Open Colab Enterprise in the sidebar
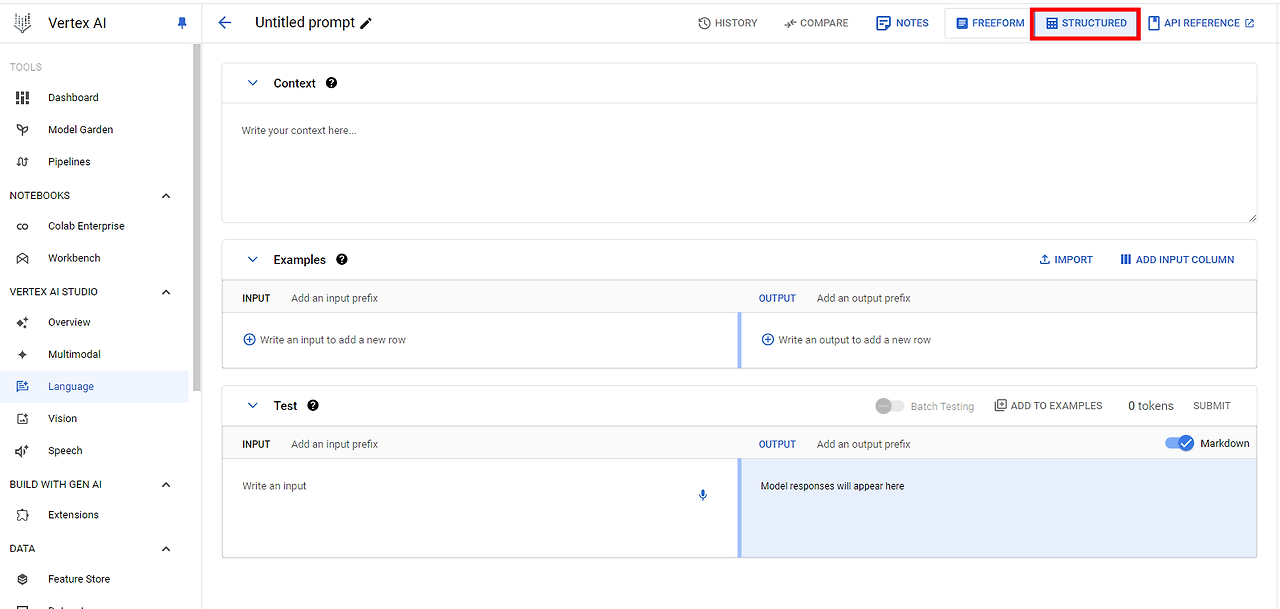This screenshot has height=609, width=1280. (94, 226)
